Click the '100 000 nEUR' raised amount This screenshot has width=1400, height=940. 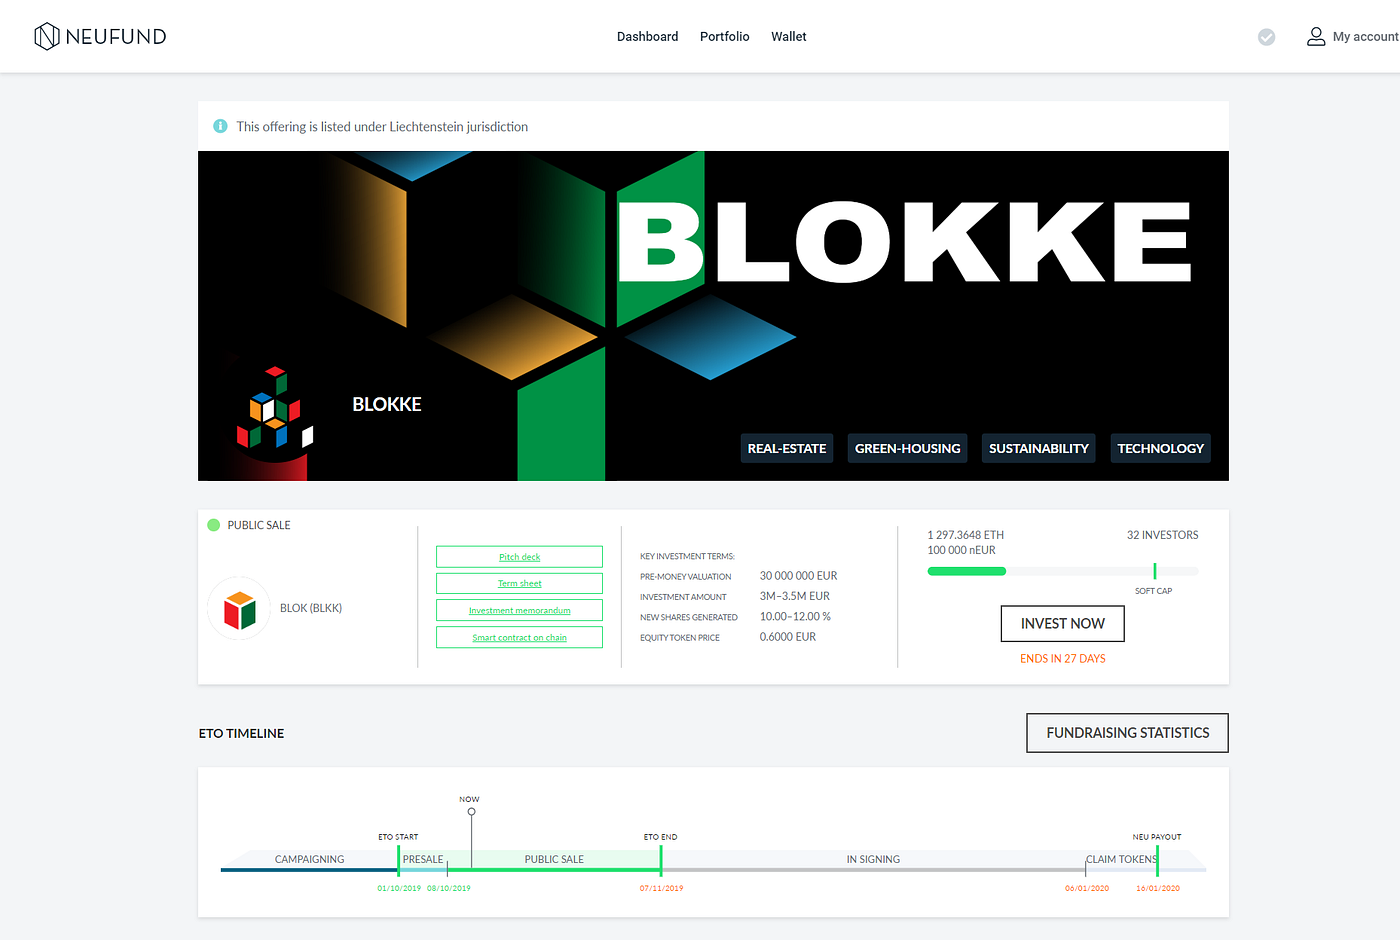point(961,550)
